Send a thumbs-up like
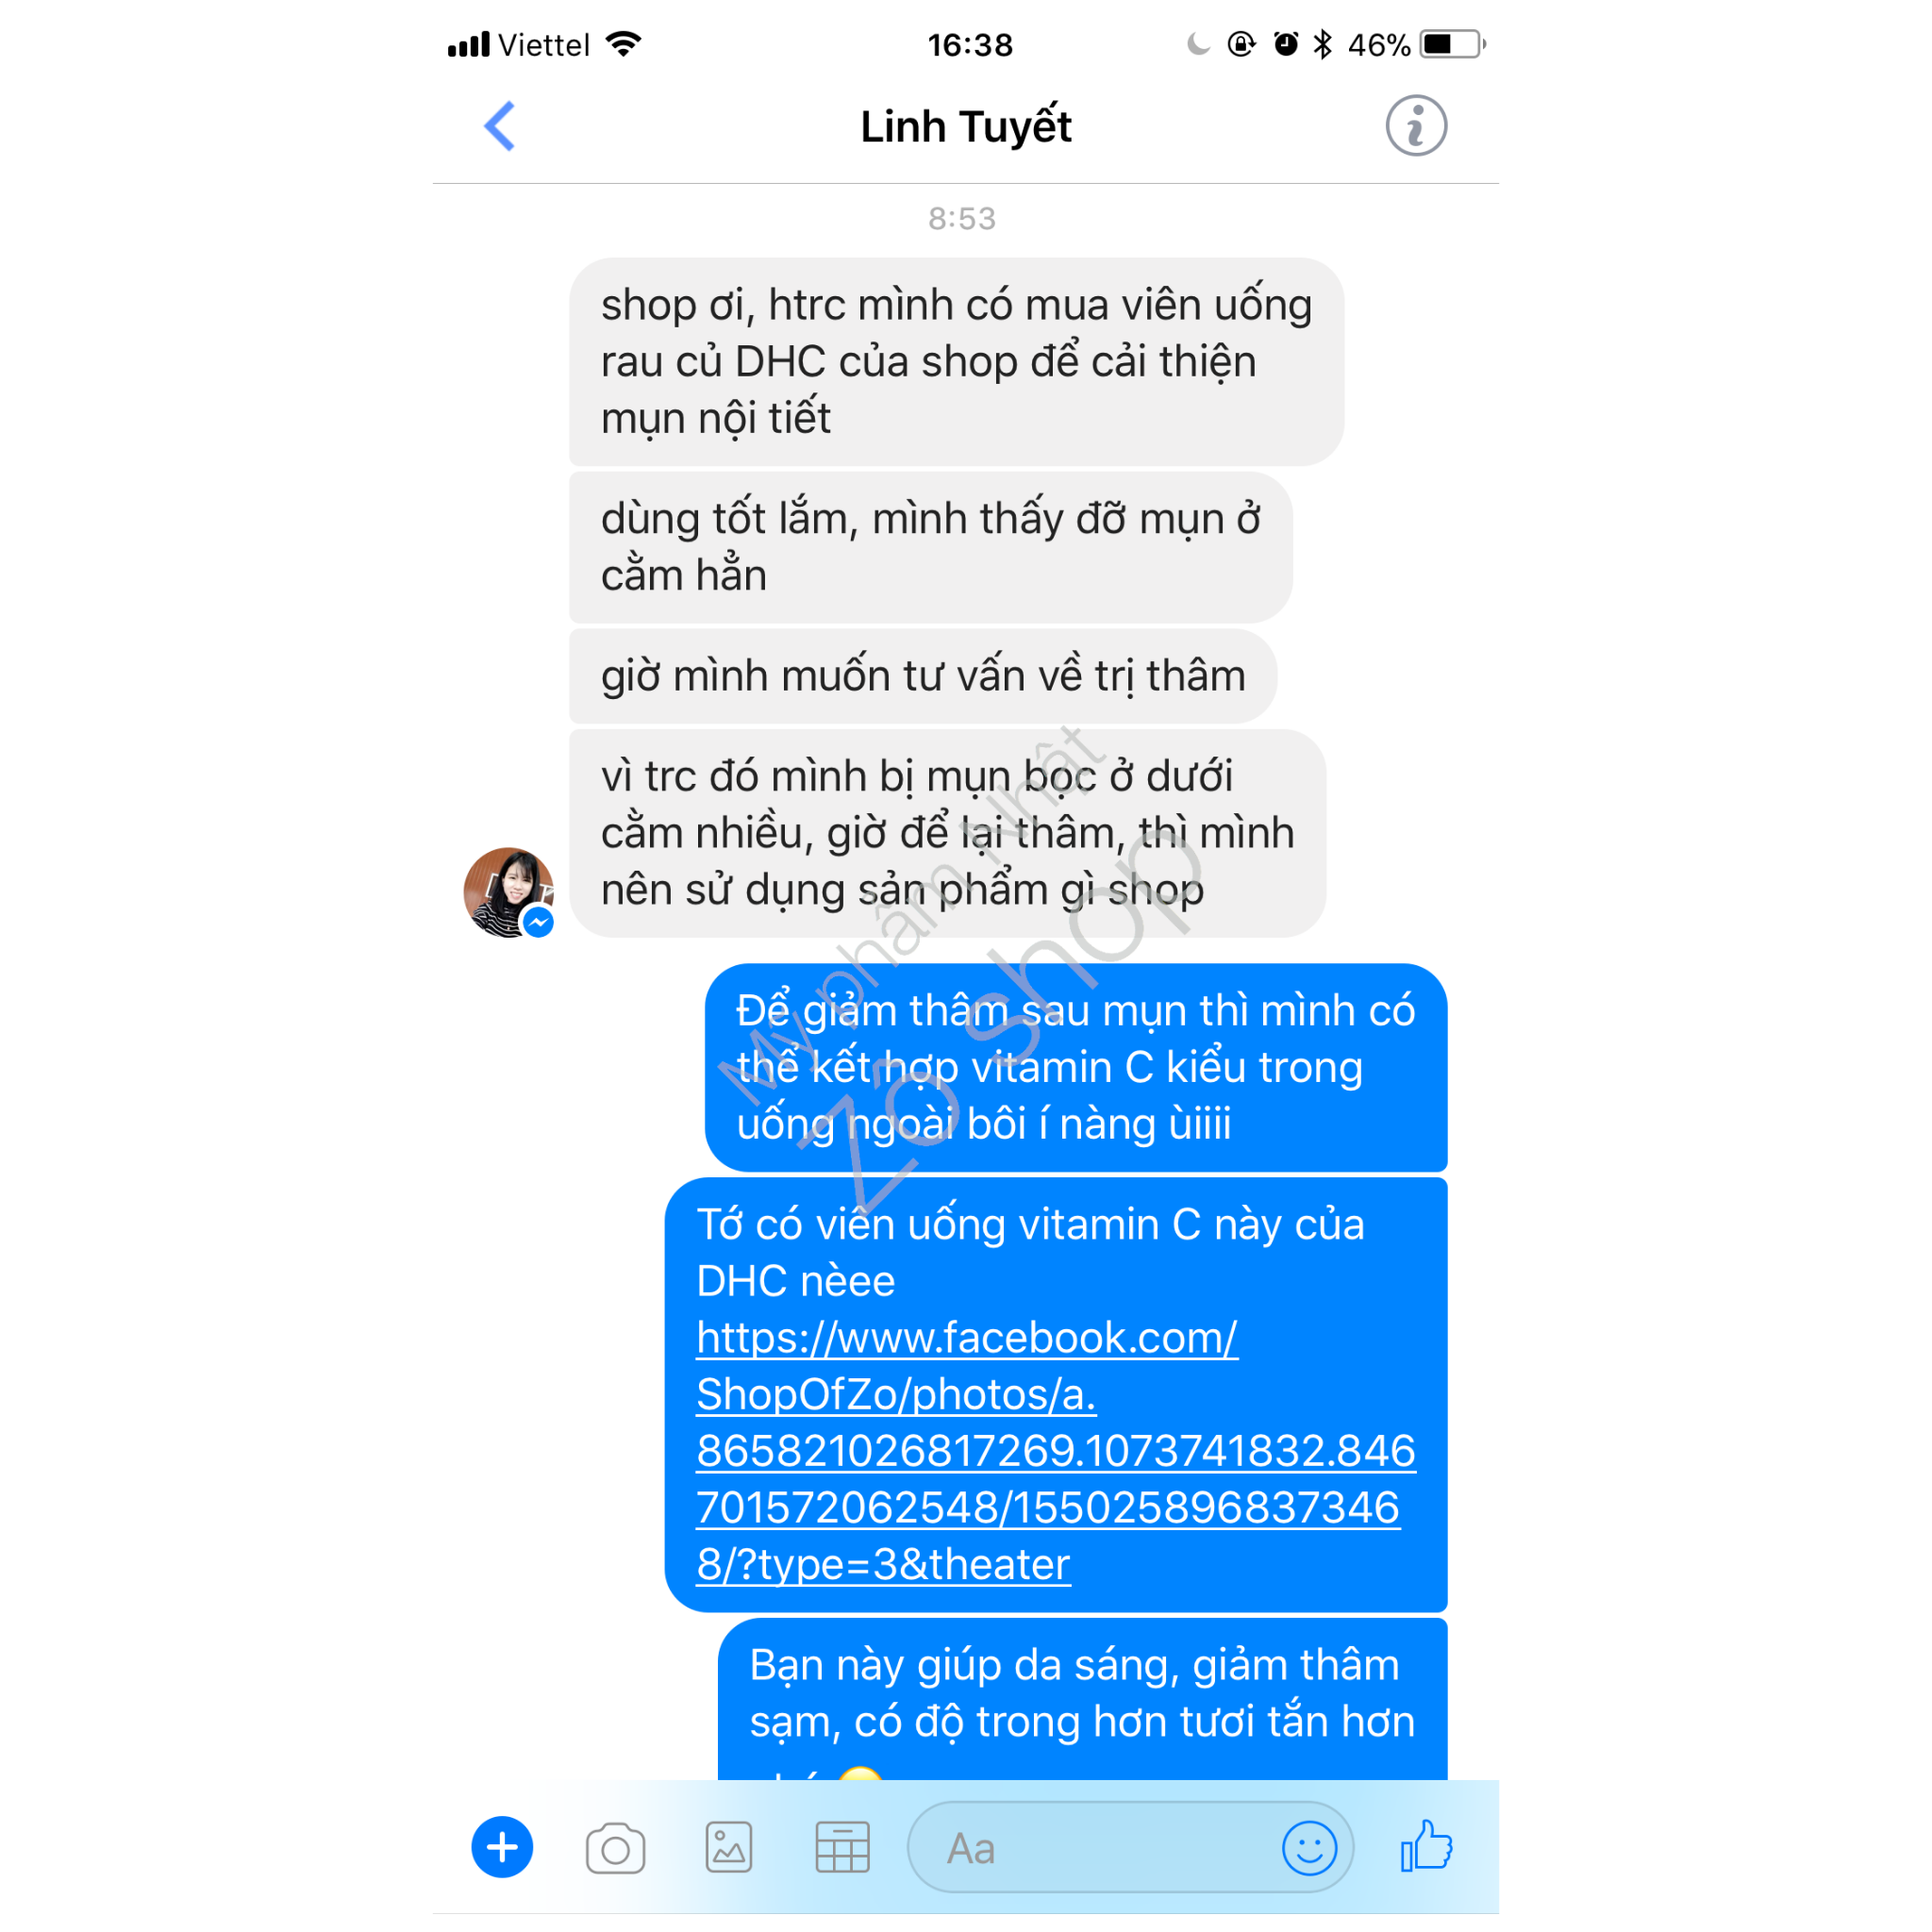1932x1932 pixels. [x=1426, y=1846]
